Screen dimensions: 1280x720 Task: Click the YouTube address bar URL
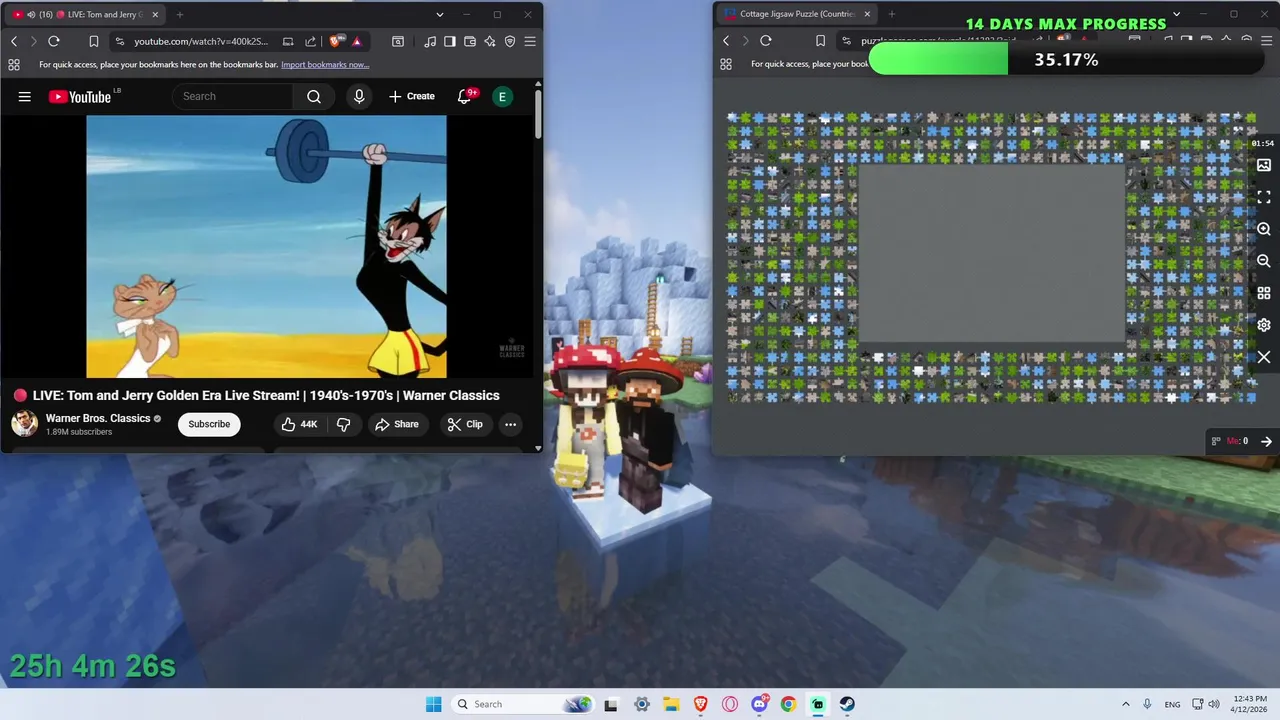click(201, 41)
